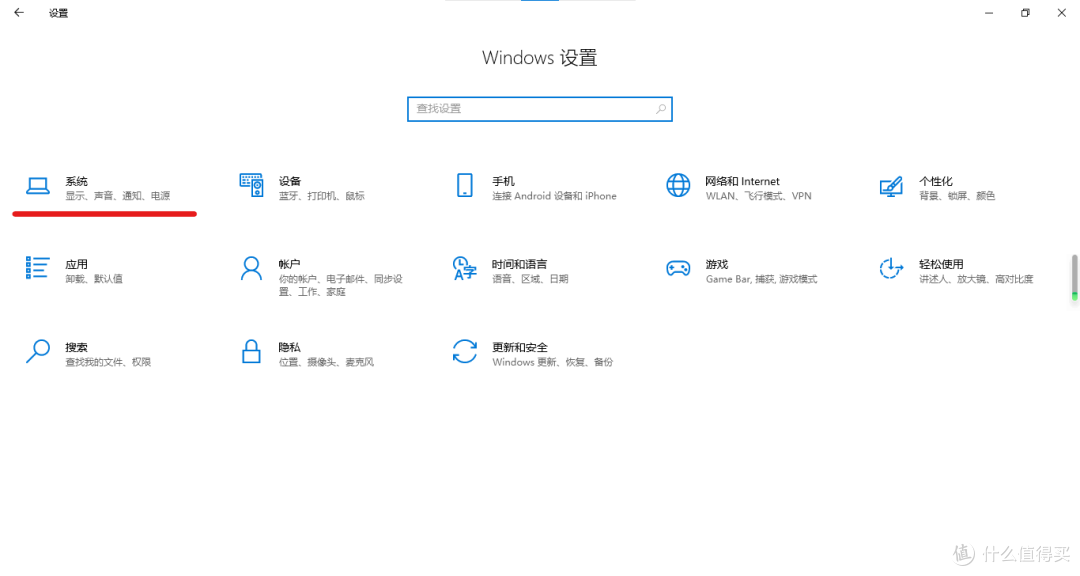This screenshot has height=576, width=1080.
Task: Select the 轻松使用 category title
Action: (x=942, y=265)
